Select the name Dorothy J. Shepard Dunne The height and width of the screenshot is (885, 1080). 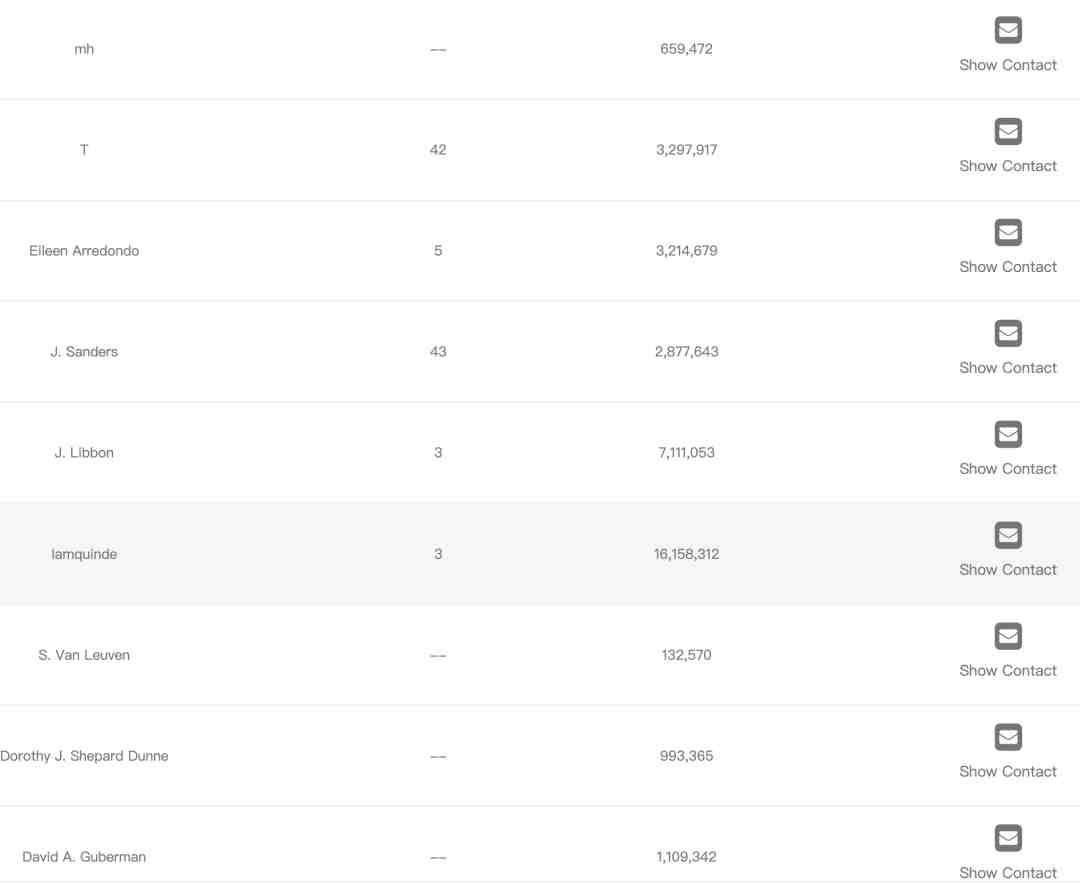point(84,756)
